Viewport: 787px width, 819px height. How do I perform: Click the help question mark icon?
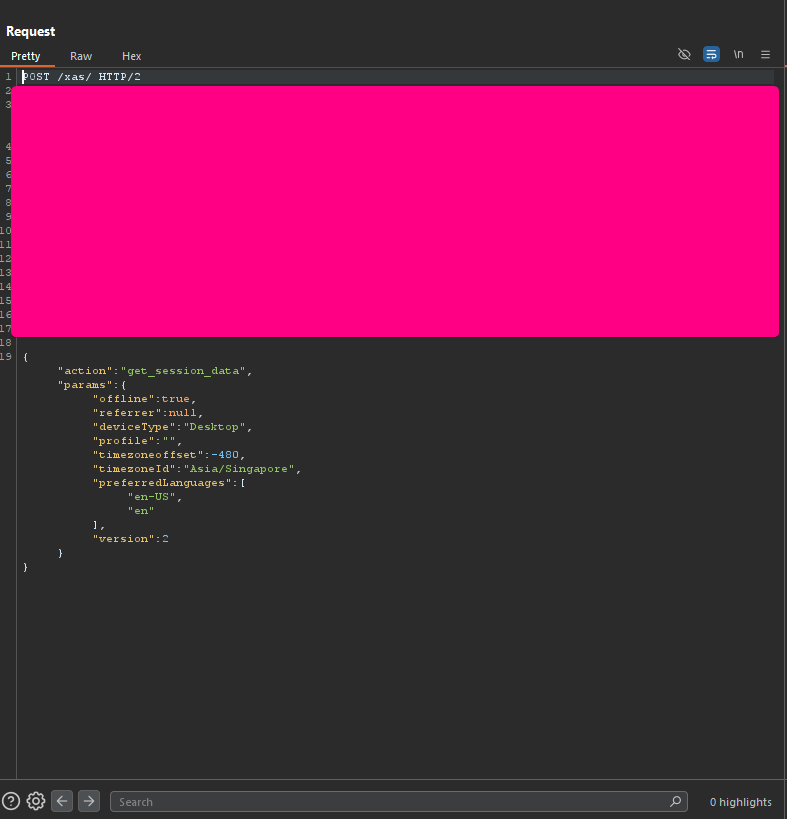pyautogui.click(x=11, y=801)
